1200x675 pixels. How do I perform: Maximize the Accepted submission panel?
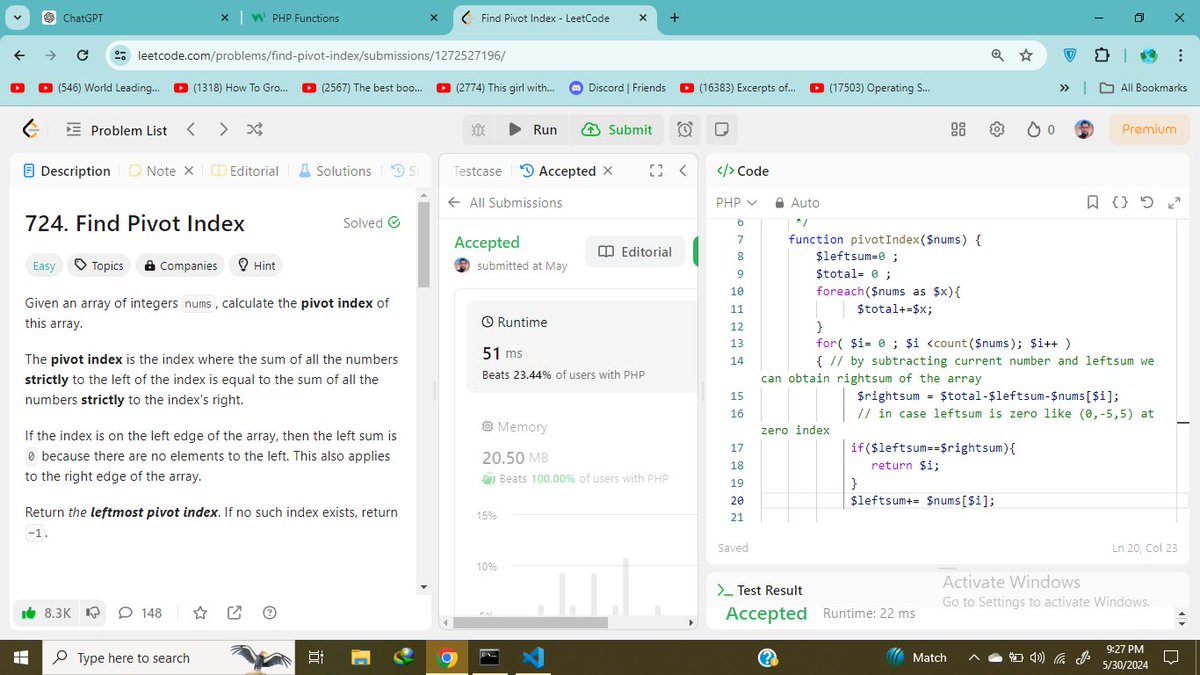click(656, 171)
